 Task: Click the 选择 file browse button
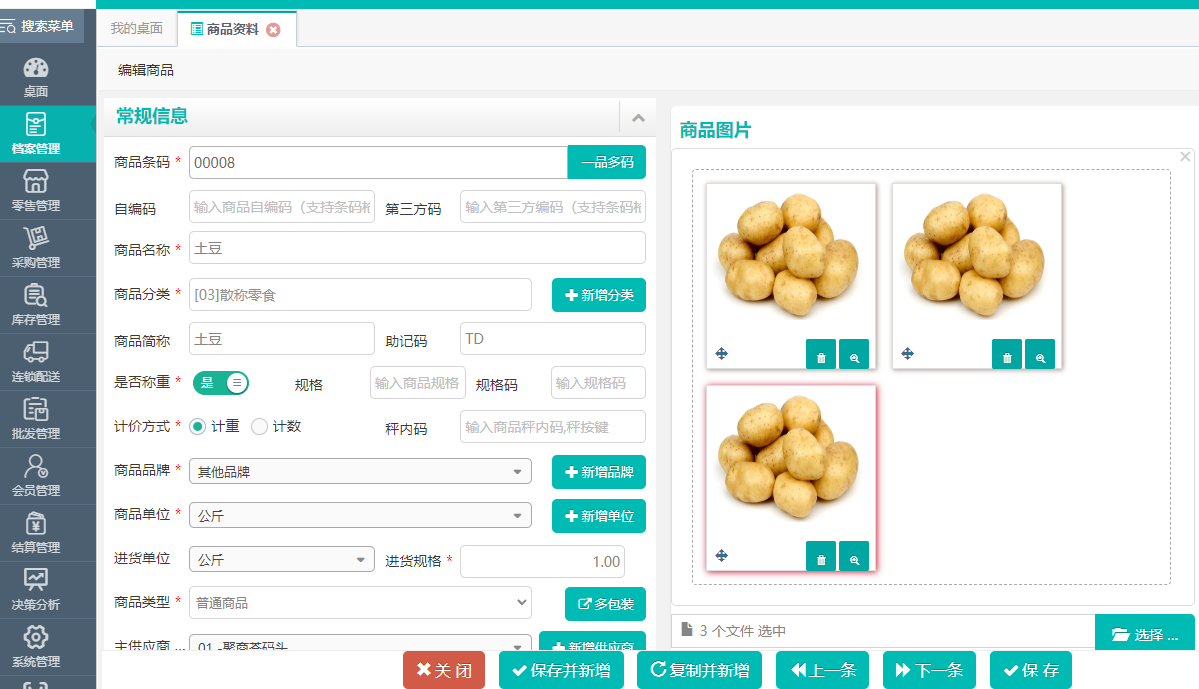[1145, 634]
